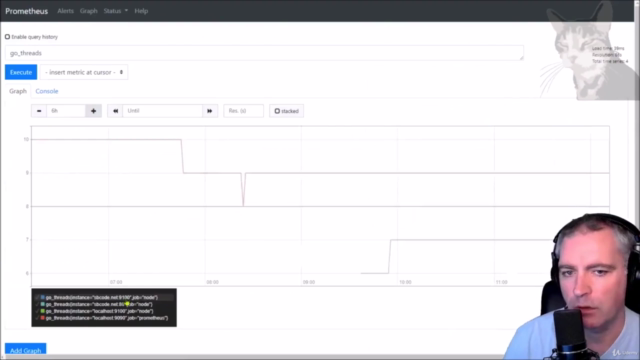Image resolution: width=640 pixels, height=360 pixels.
Task: Open the Help page in navbar
Action: [141, 11]
